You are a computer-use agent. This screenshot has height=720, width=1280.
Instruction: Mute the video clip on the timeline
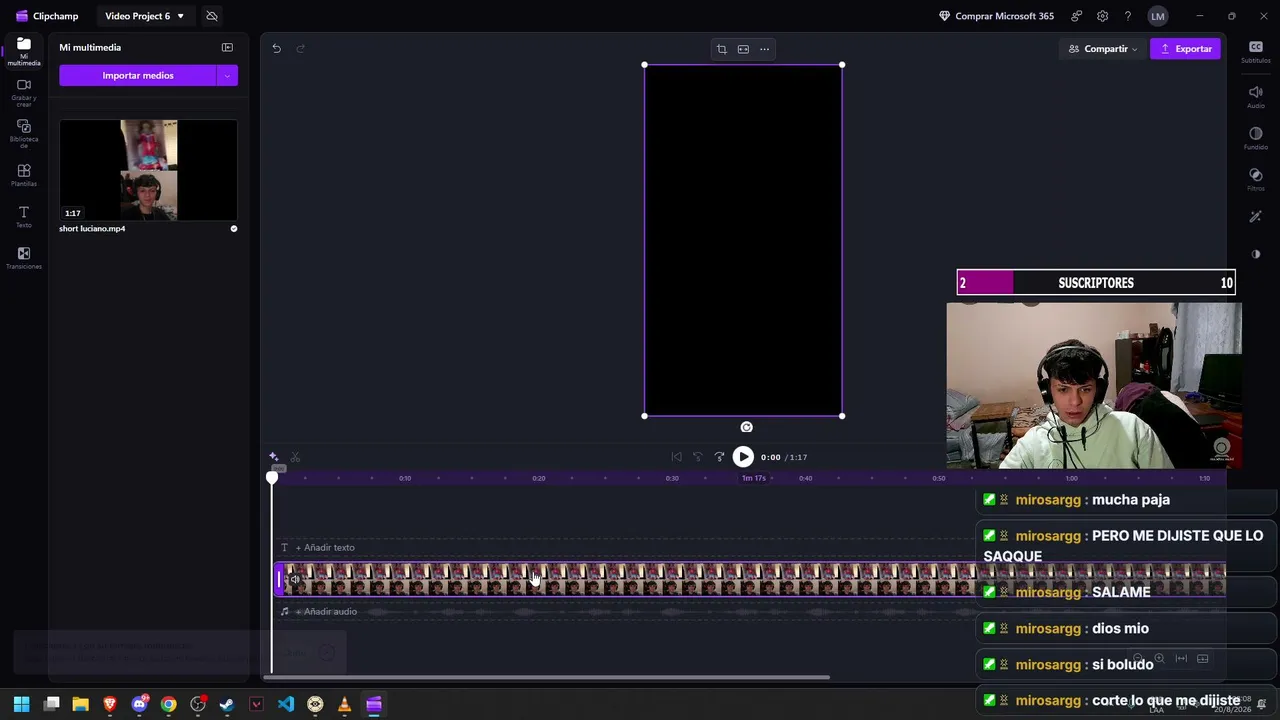point(294,580)
